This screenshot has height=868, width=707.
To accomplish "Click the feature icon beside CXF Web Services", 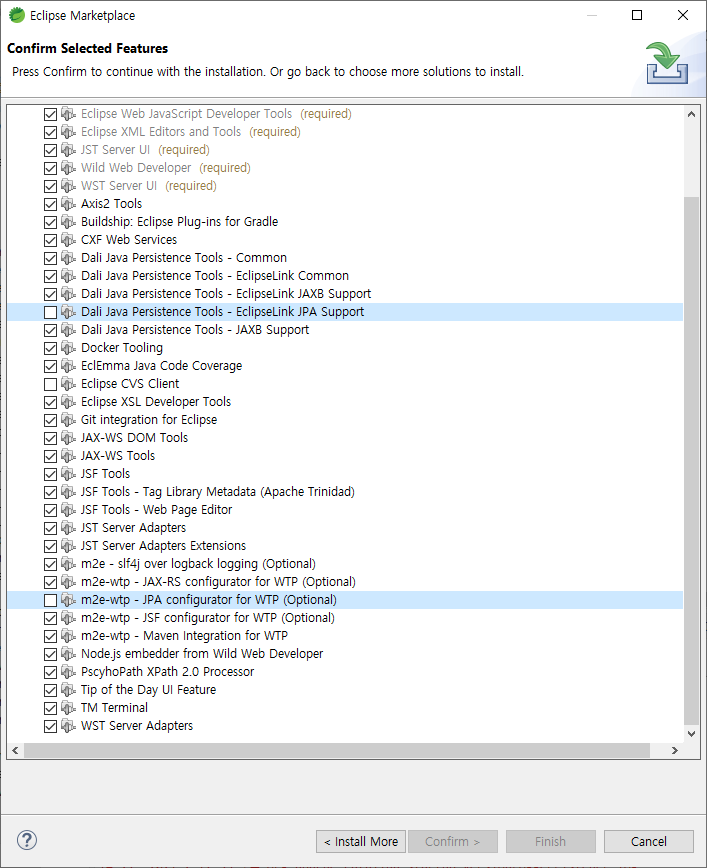I will (x=68, y=240).
